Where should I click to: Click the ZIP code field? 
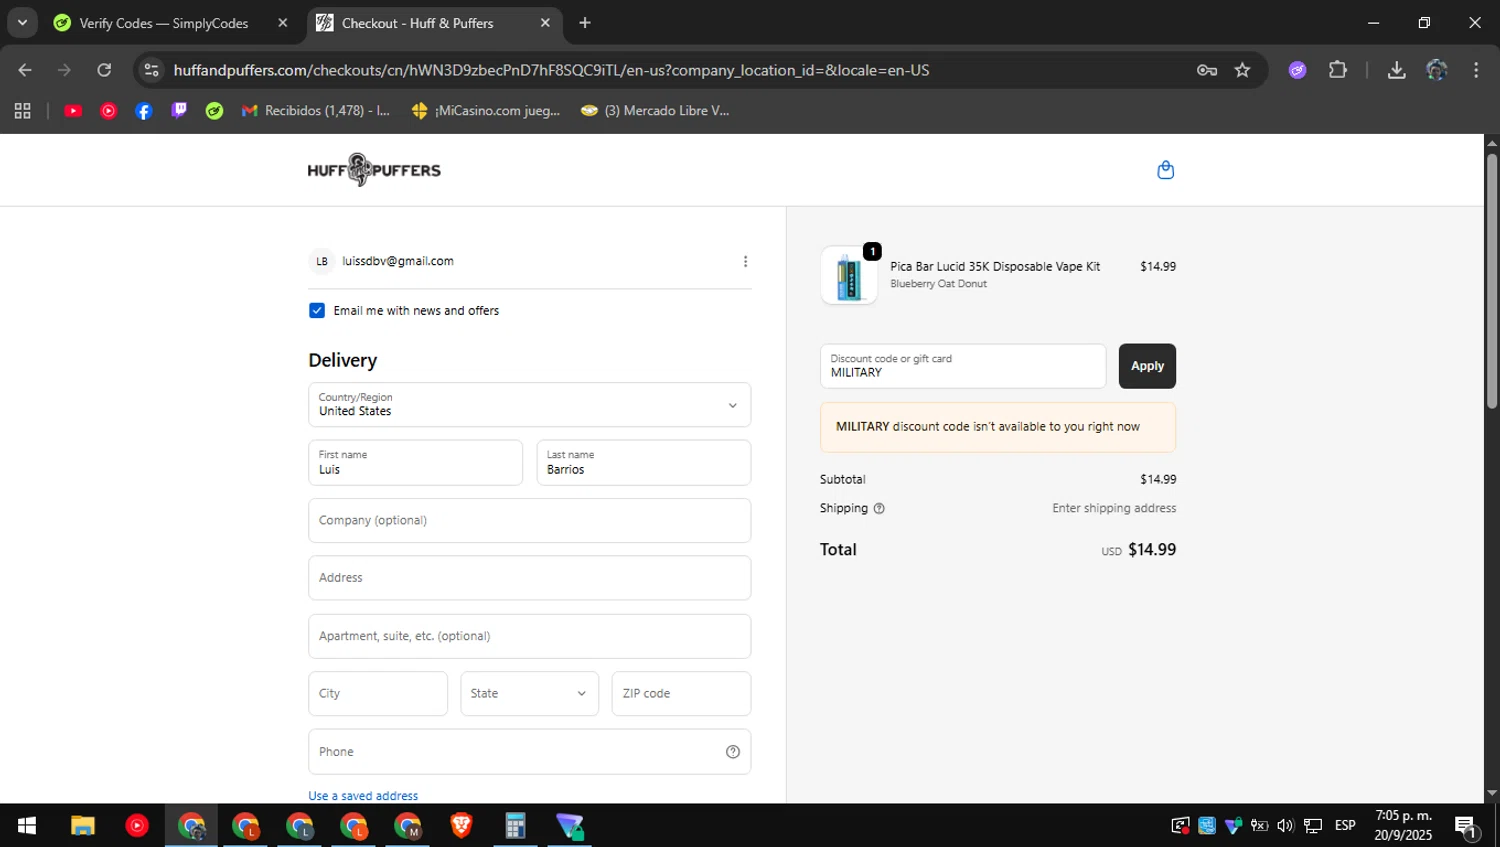click(681, 694)
